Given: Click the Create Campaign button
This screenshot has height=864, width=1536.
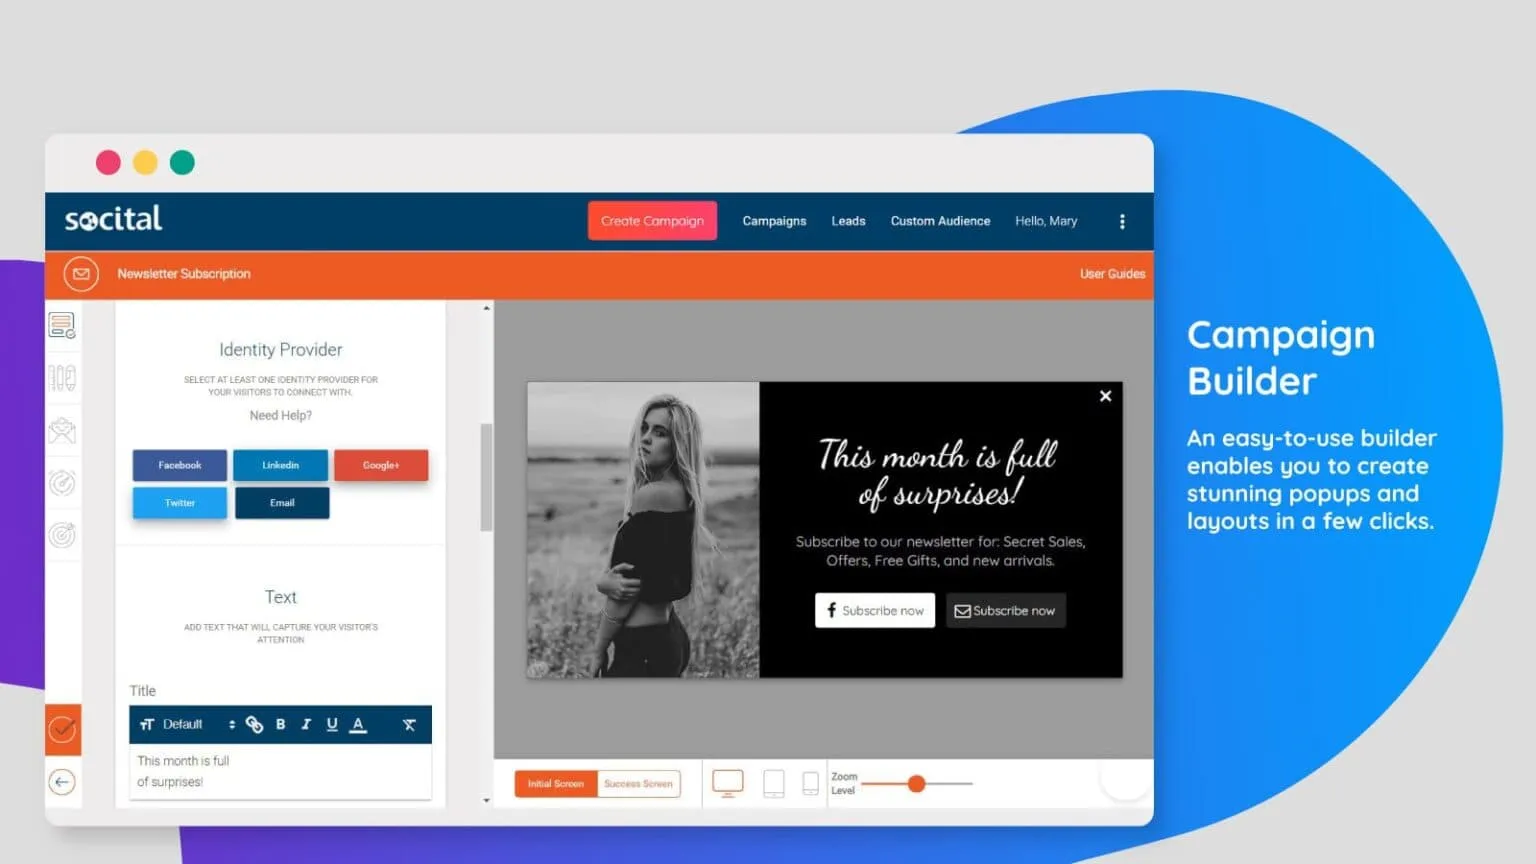Looking at the screenshot, I should click(x=652, y=221).
